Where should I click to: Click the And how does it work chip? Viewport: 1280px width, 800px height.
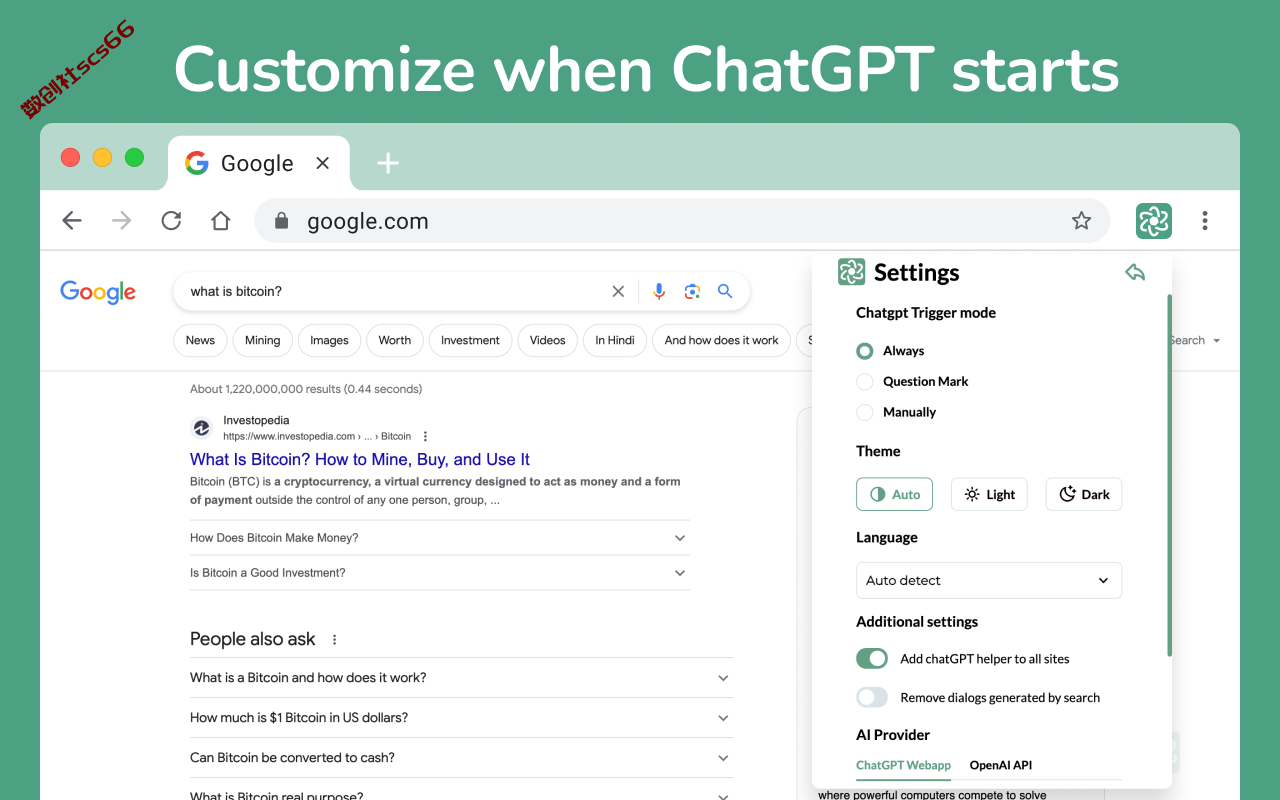point(721,340)
